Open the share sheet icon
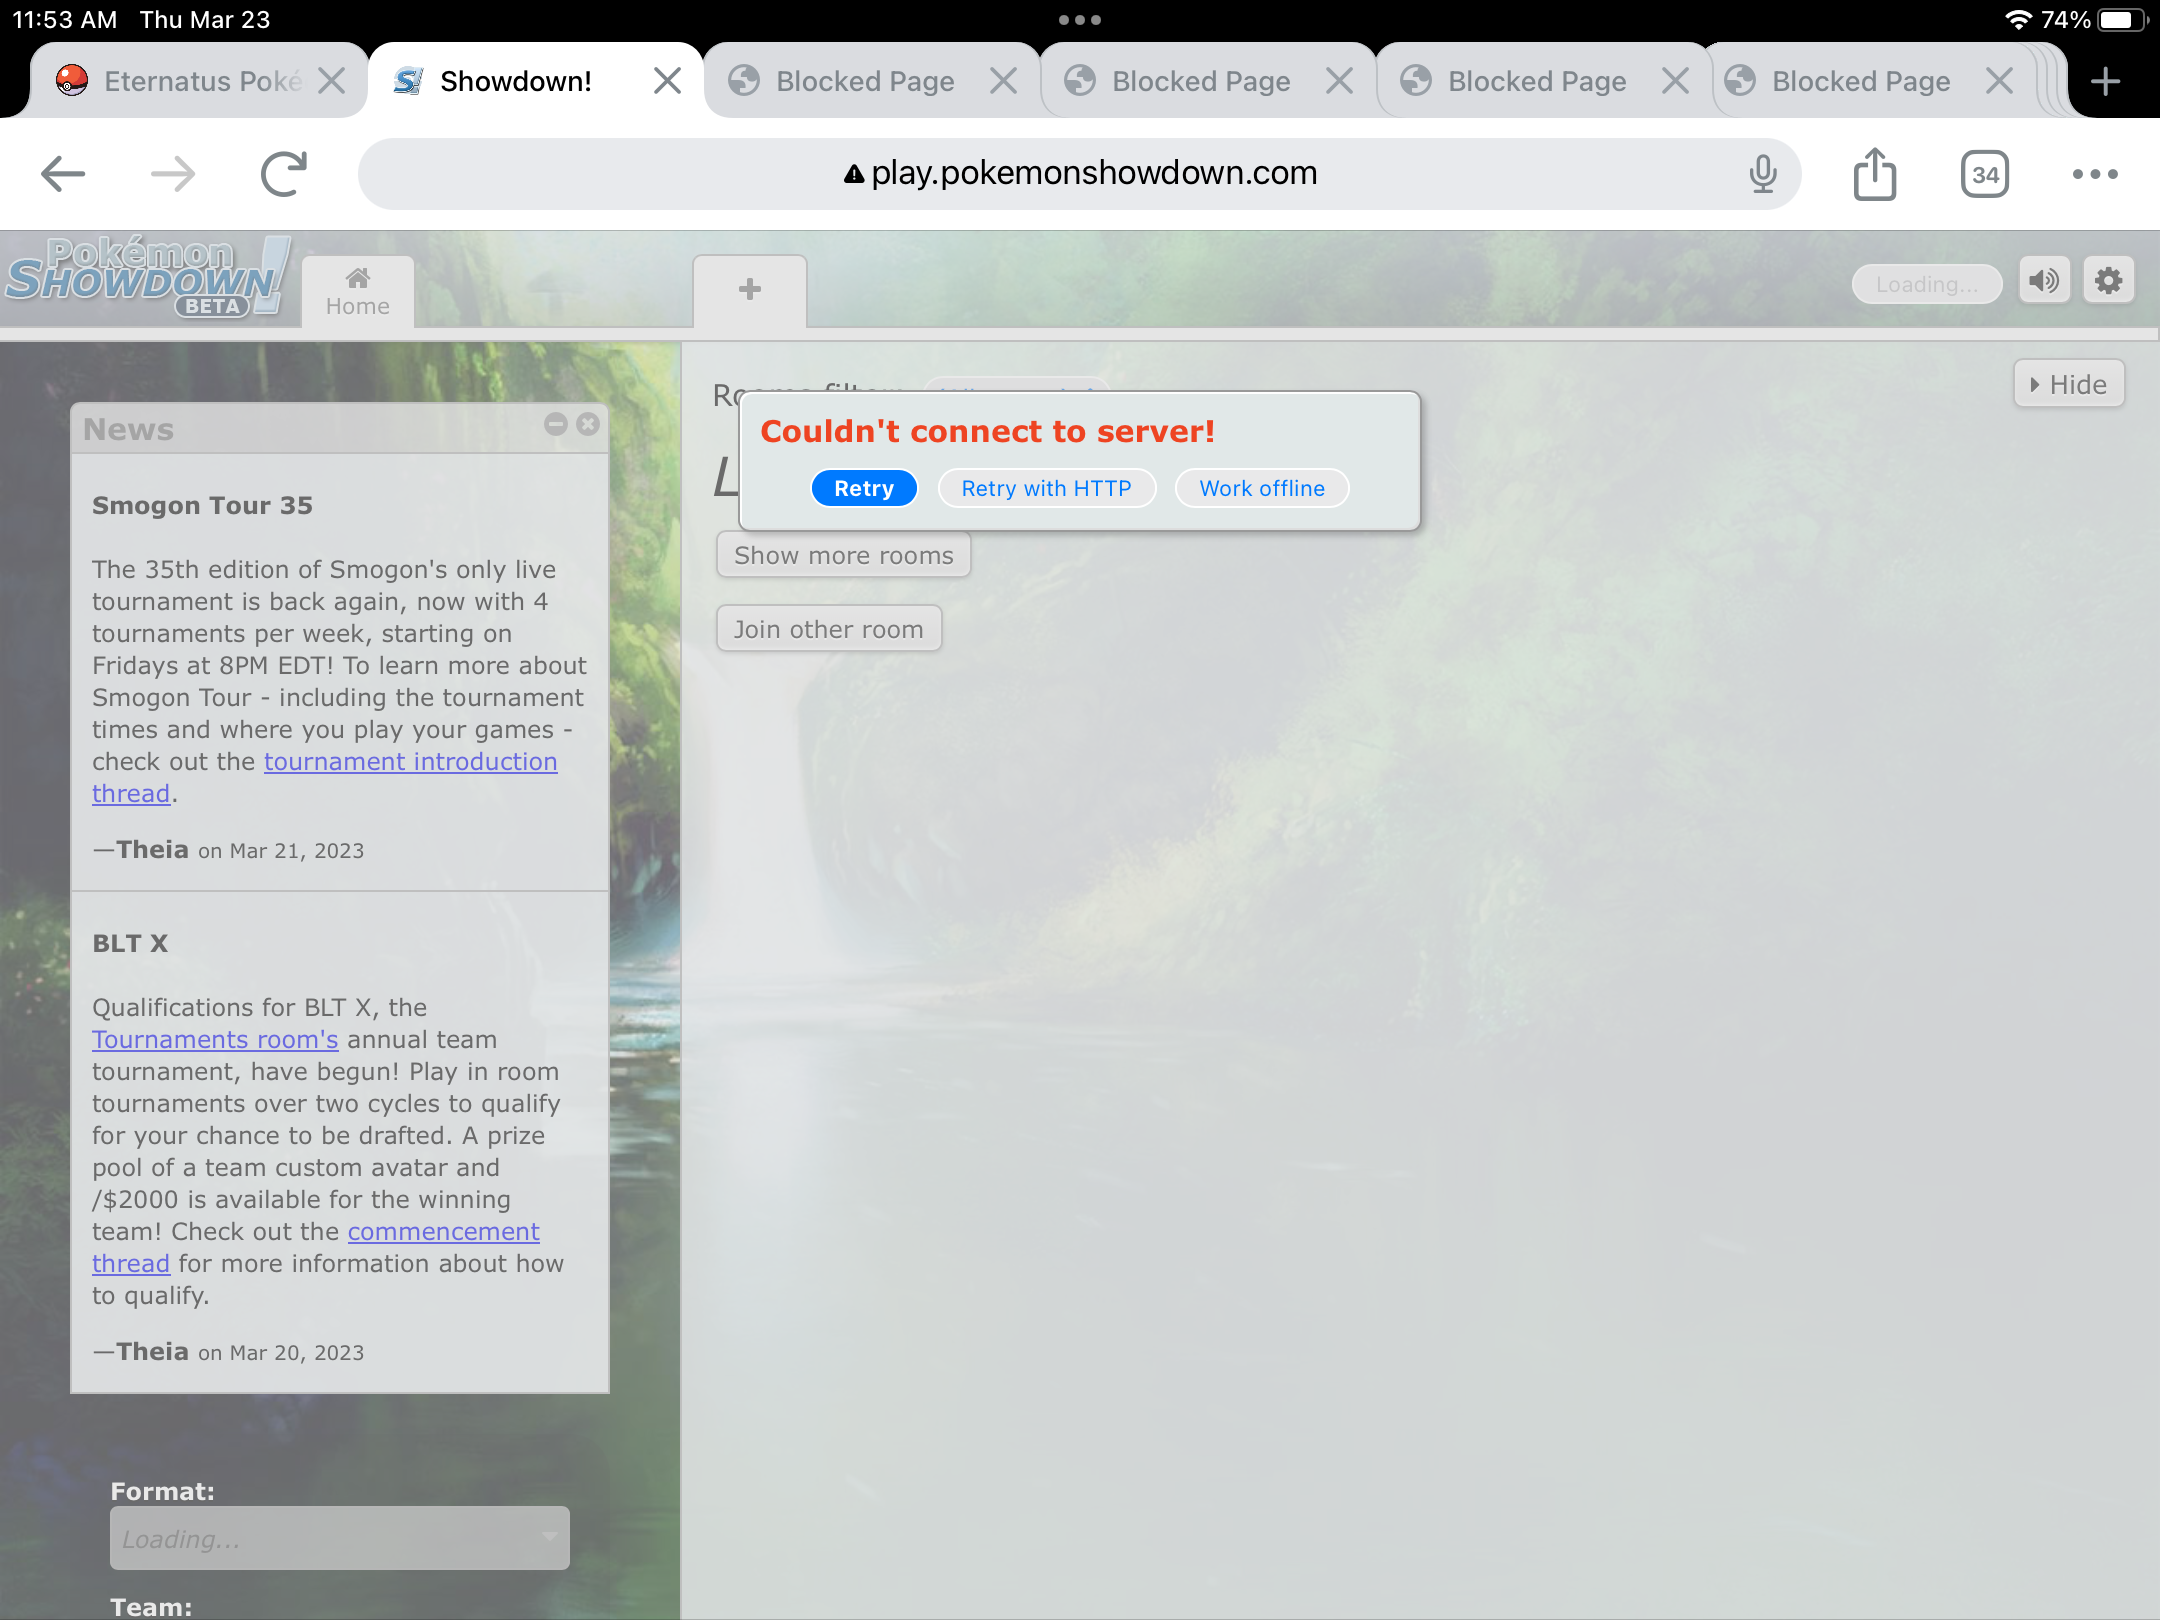Viewport: 2160px width, 1620px height. (1875, 174)
